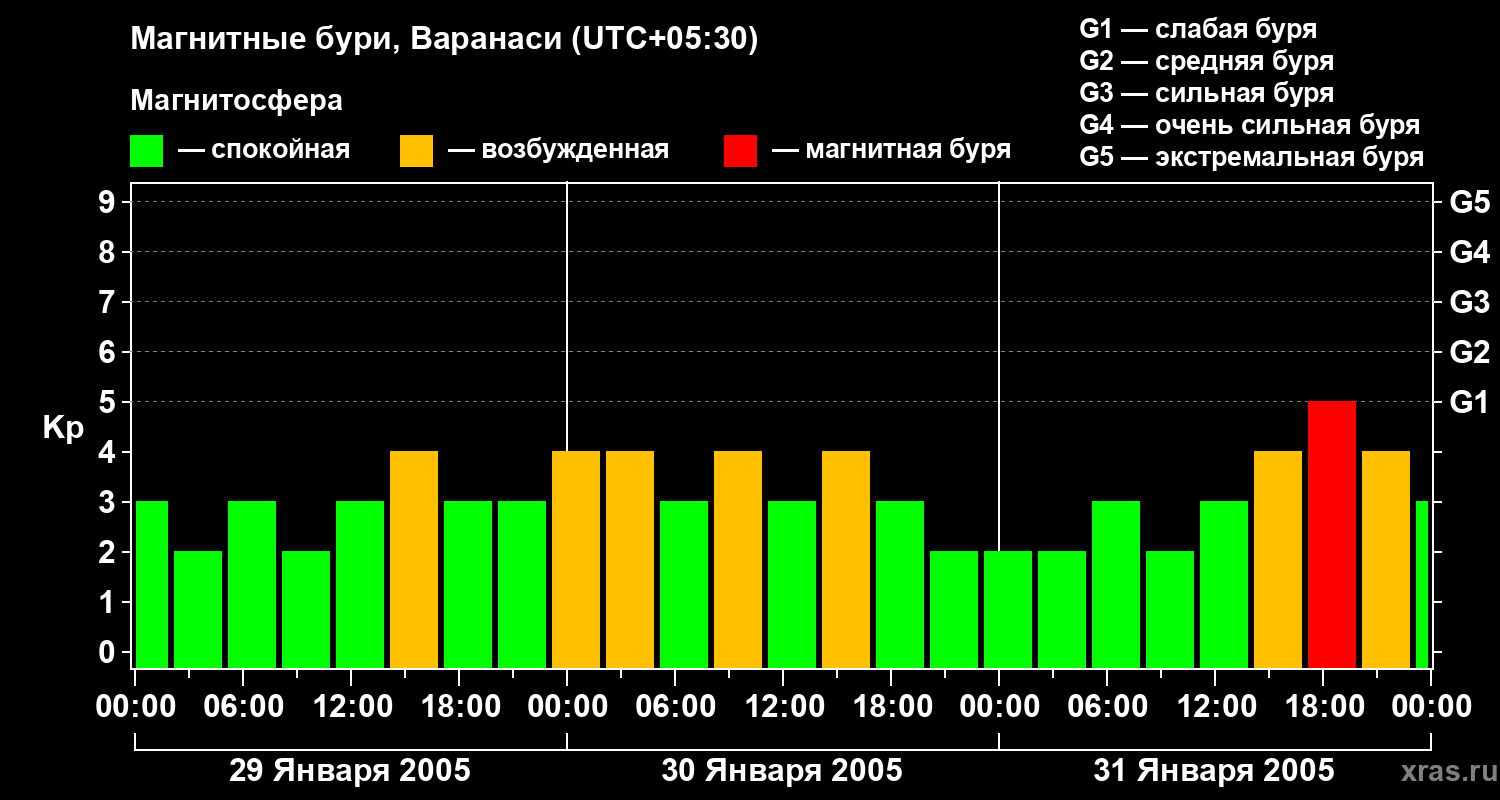1500x800 pixels.
Task: Select the line "G1 — слабая буря"
Action: click(1198, 29)
